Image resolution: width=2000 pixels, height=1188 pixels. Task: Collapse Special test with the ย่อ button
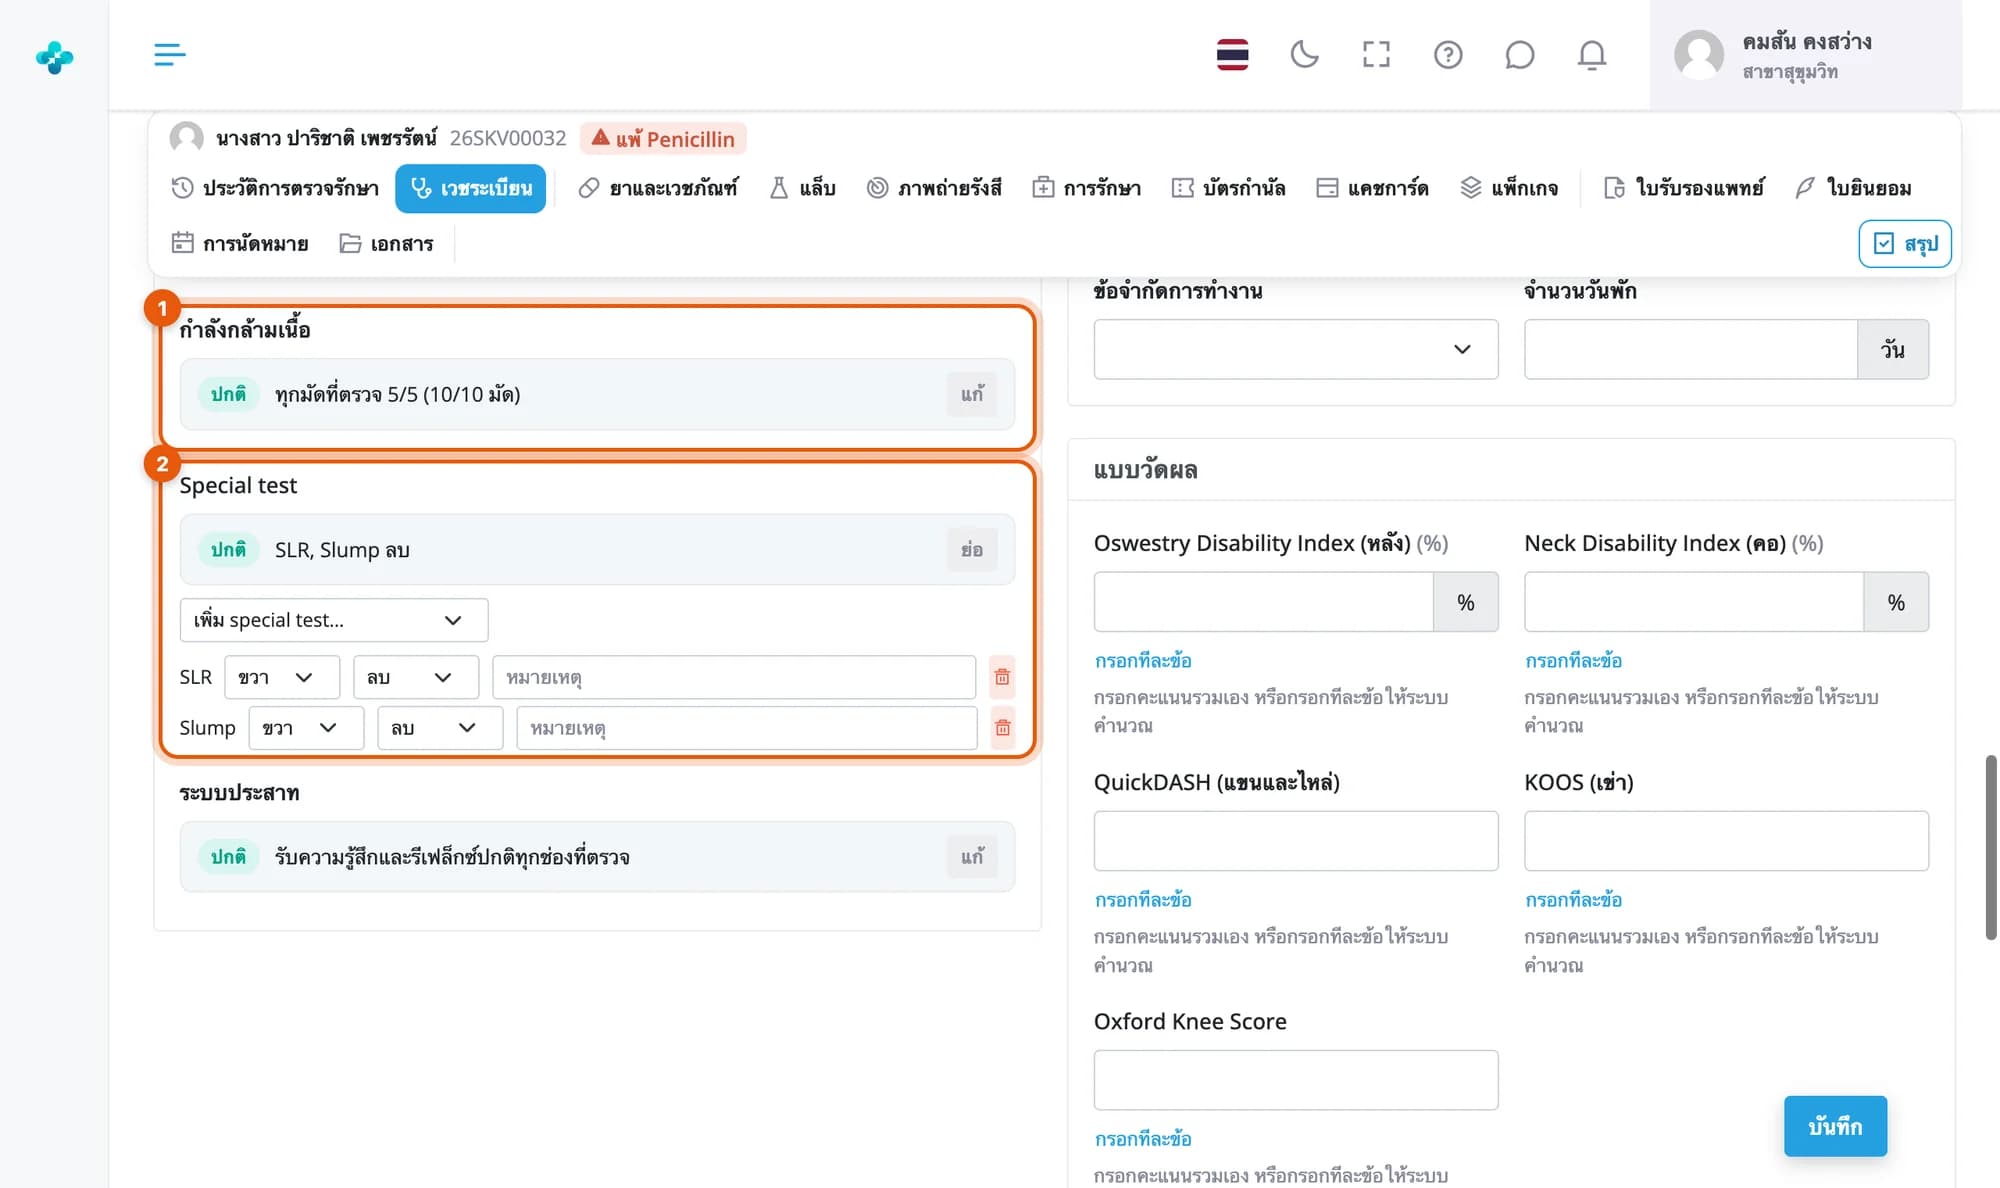tap(972, 550)
